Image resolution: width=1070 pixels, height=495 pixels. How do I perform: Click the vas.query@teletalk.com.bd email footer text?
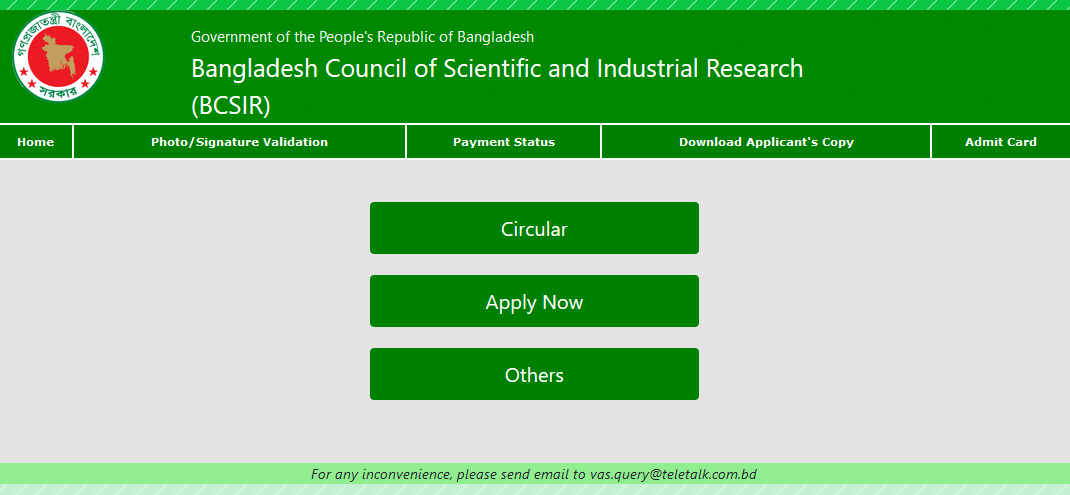673,474
